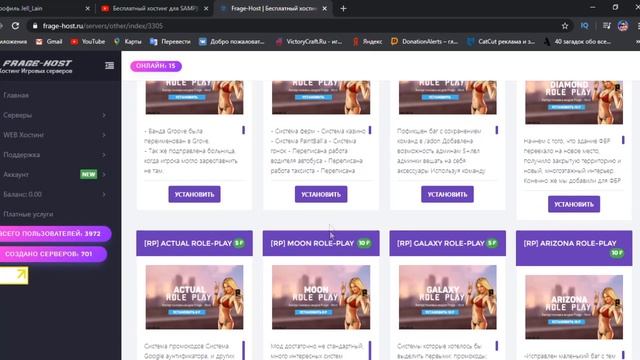Close the YouTube SAMP hosting tab

[206, 8]
